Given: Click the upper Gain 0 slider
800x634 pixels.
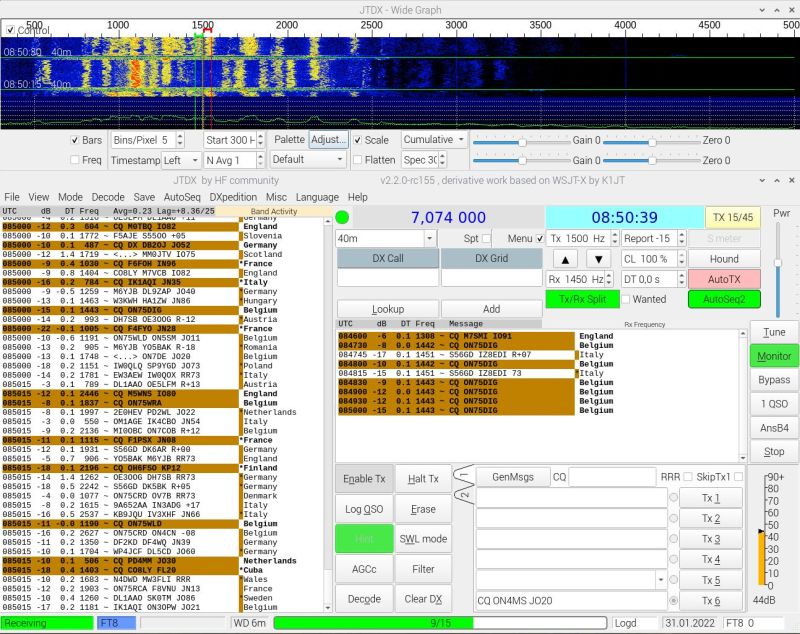Looking at the screenshot, I should 521,142.
